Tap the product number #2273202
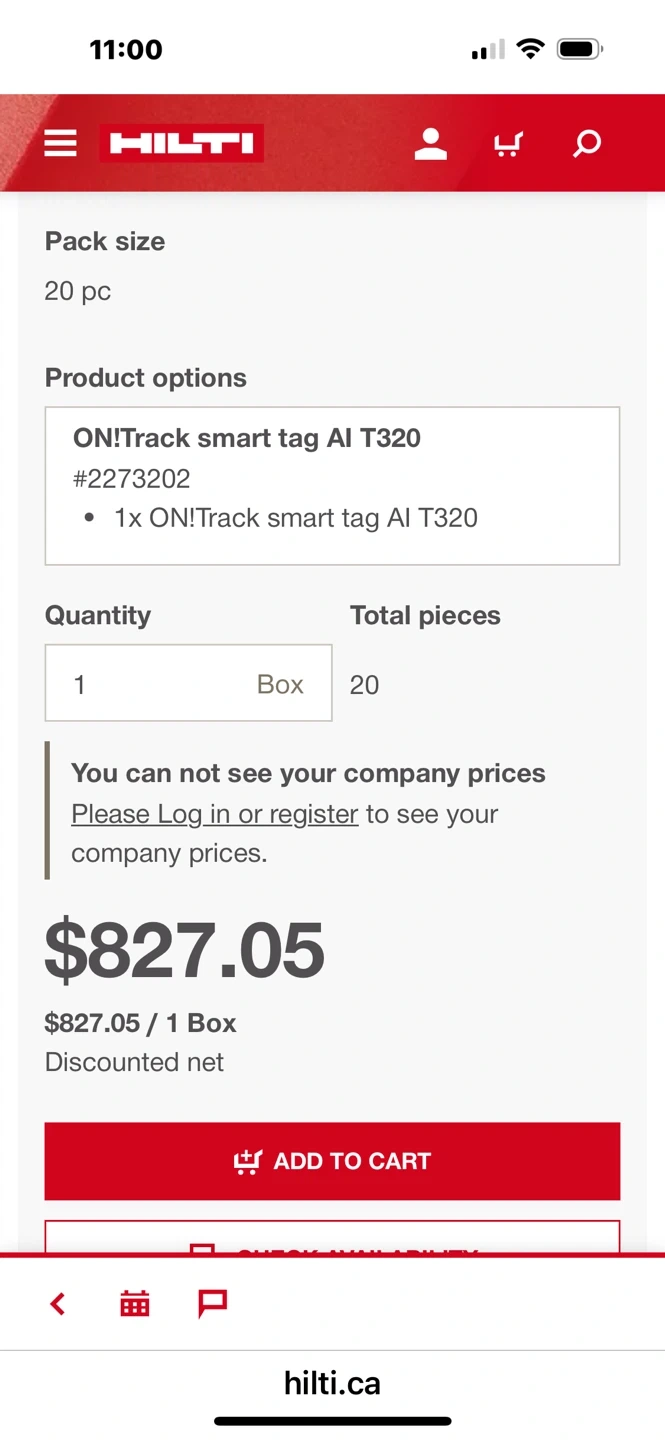 pyautogui.click(x=132, y=478)
